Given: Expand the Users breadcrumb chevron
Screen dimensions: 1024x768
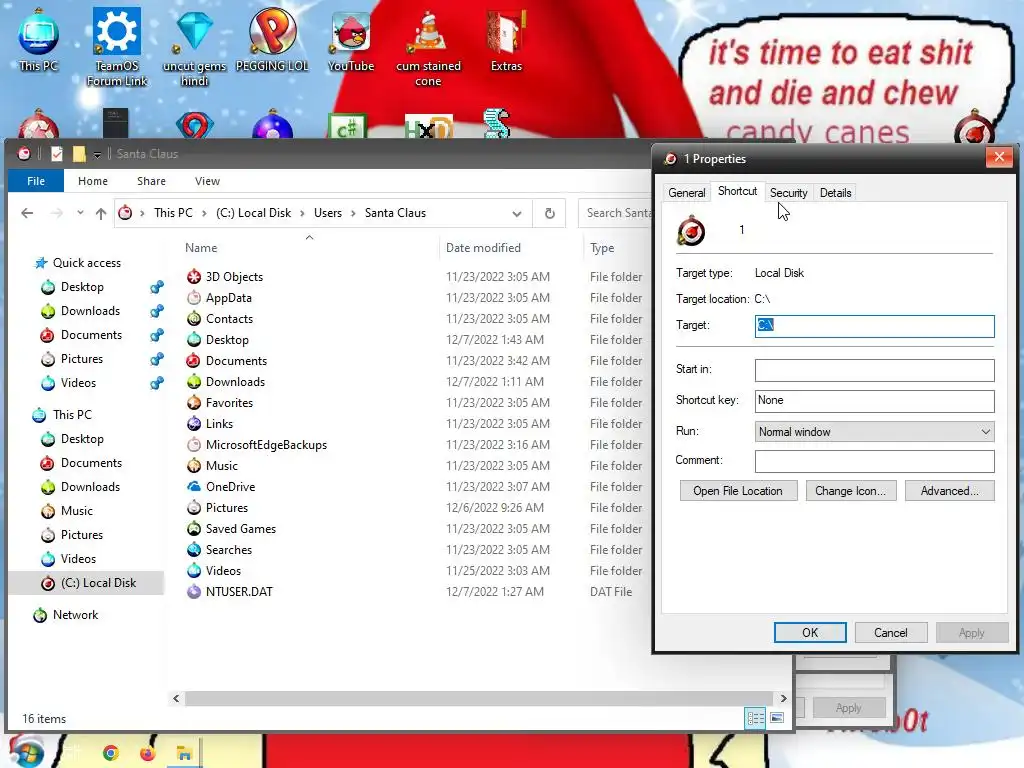Looking at the screenshot, I should [x=353, y=214].
